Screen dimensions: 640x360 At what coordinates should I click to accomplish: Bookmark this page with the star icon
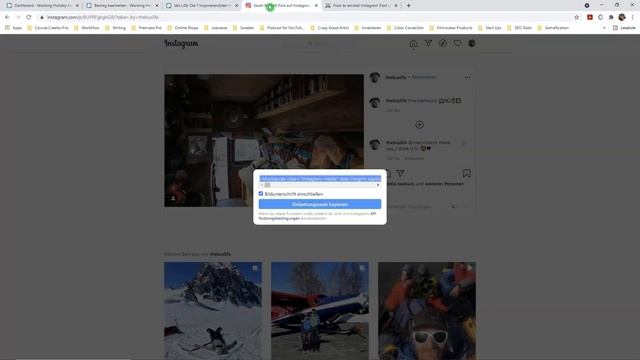(576, 17)
